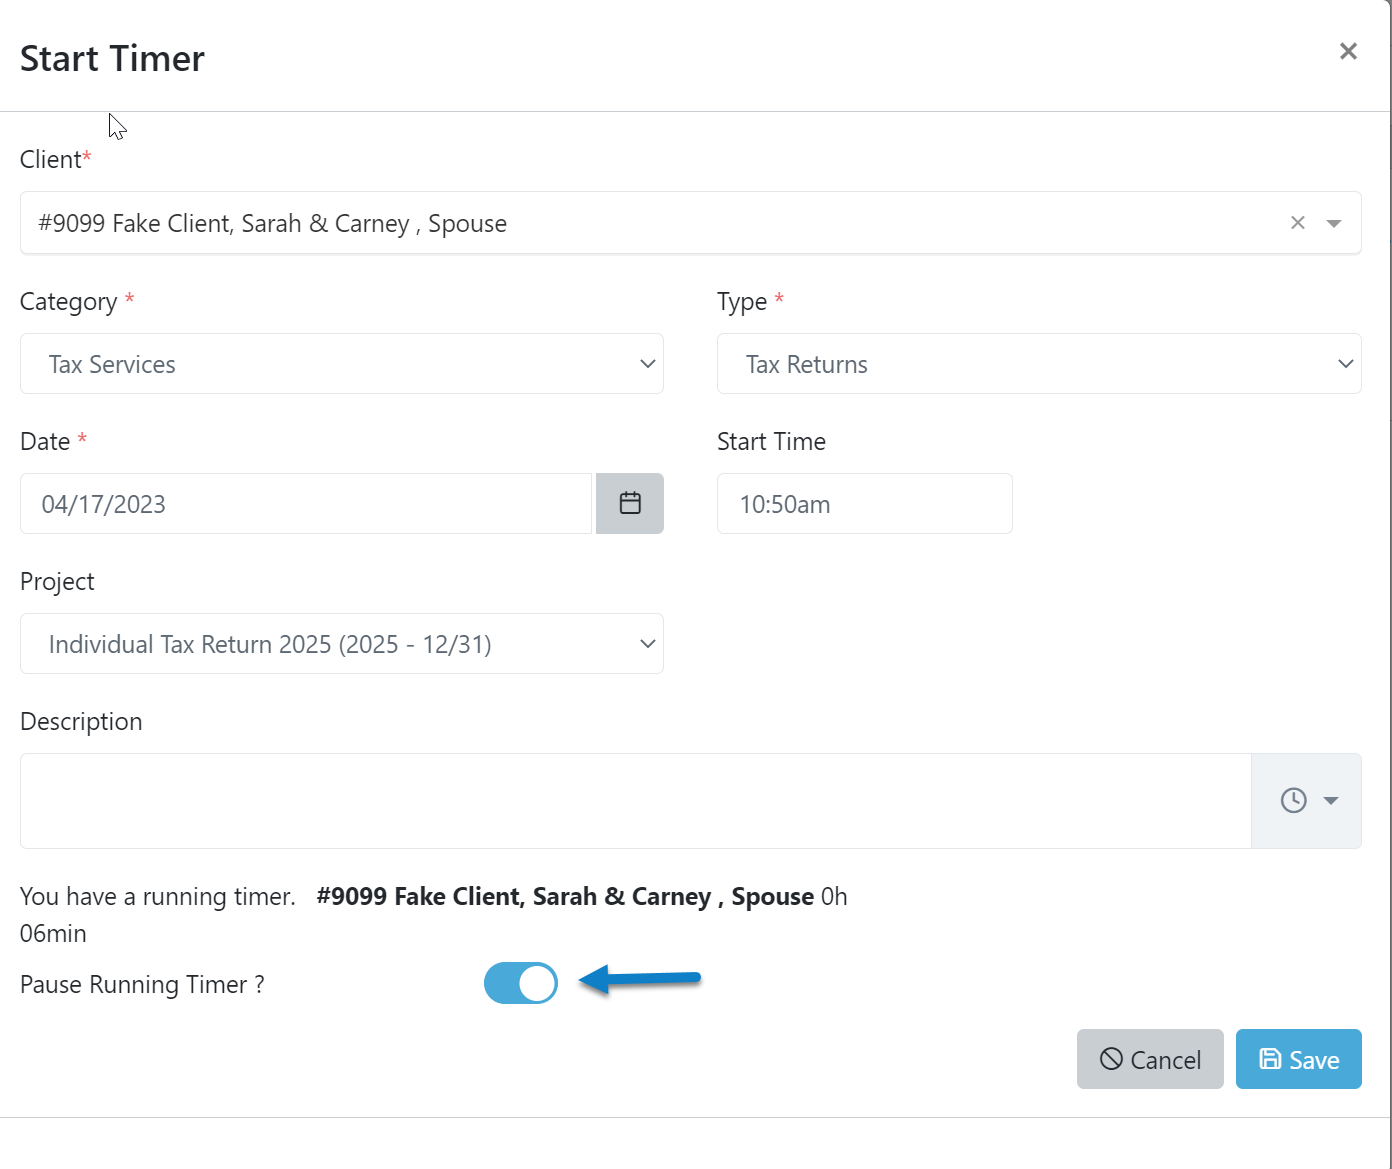1392x1169 pixels.
Task: Expand the time options dropdown beside Description
Action: point(1331,800)
